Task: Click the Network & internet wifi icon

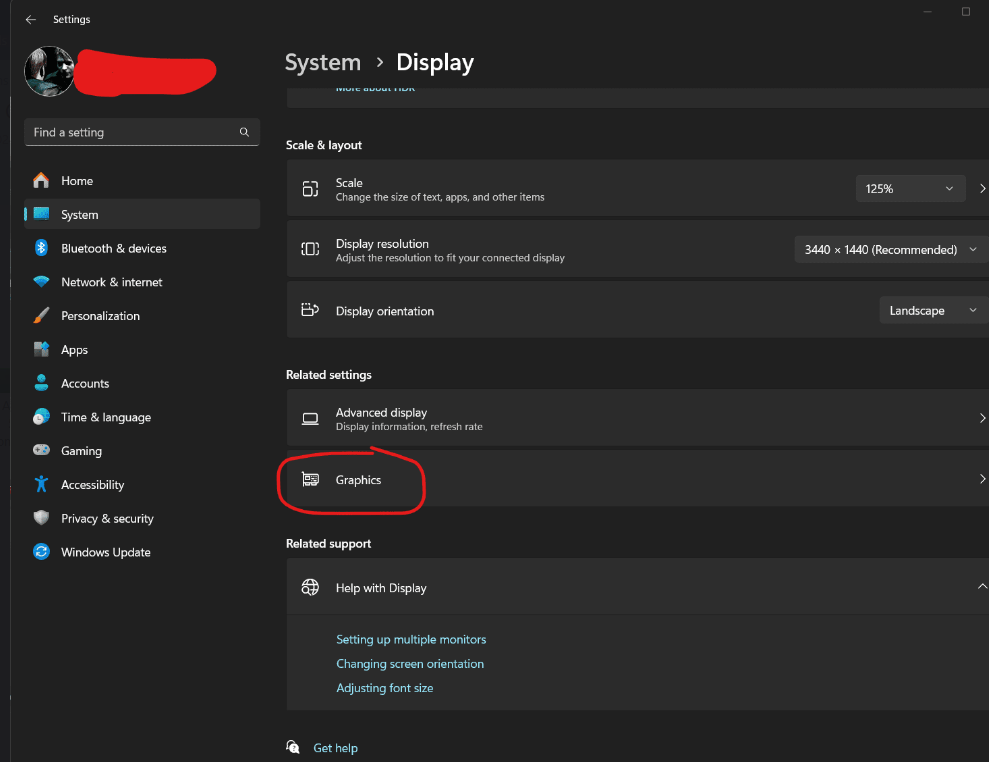Action: tap(41, 282)
